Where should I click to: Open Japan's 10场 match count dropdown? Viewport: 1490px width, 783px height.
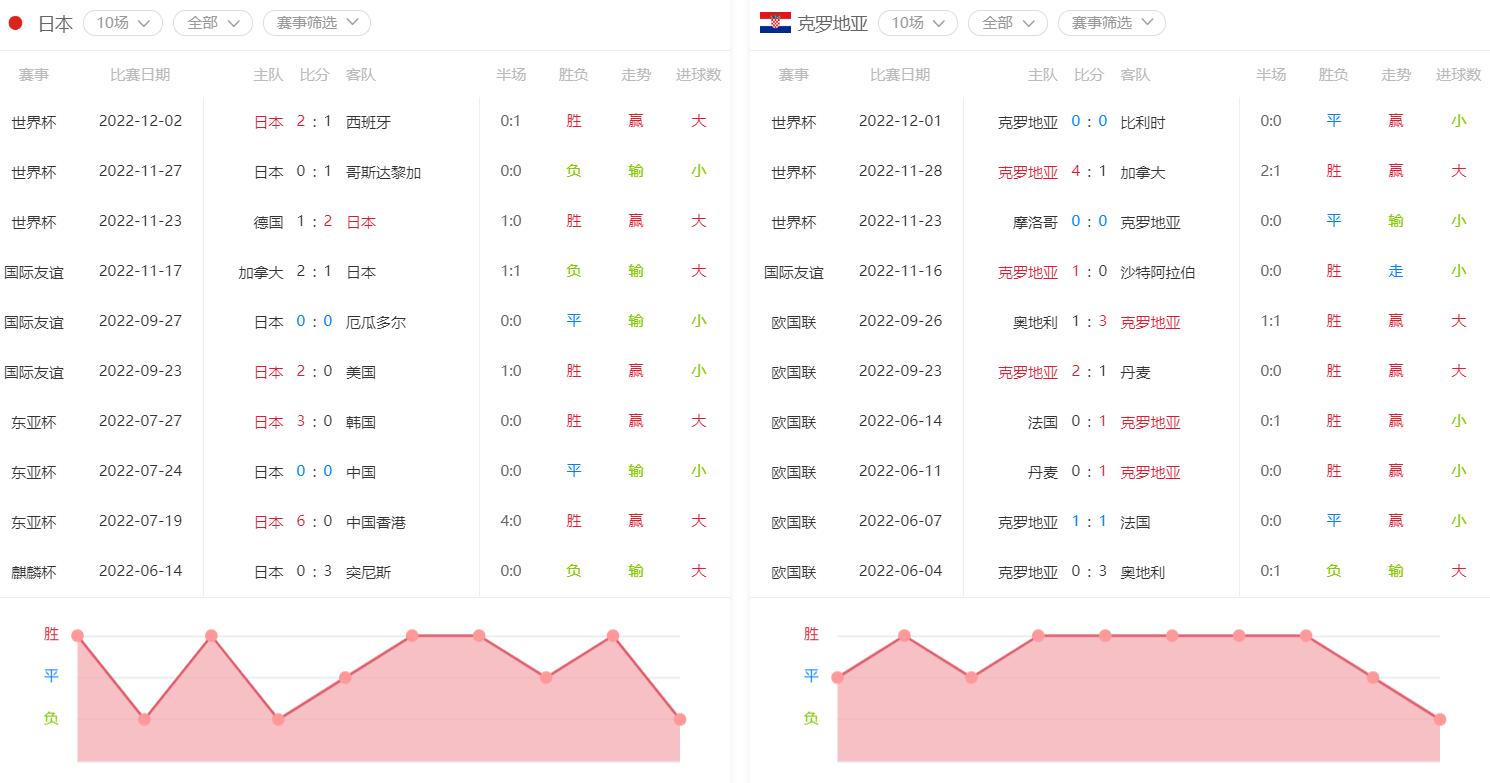point(123,23)
